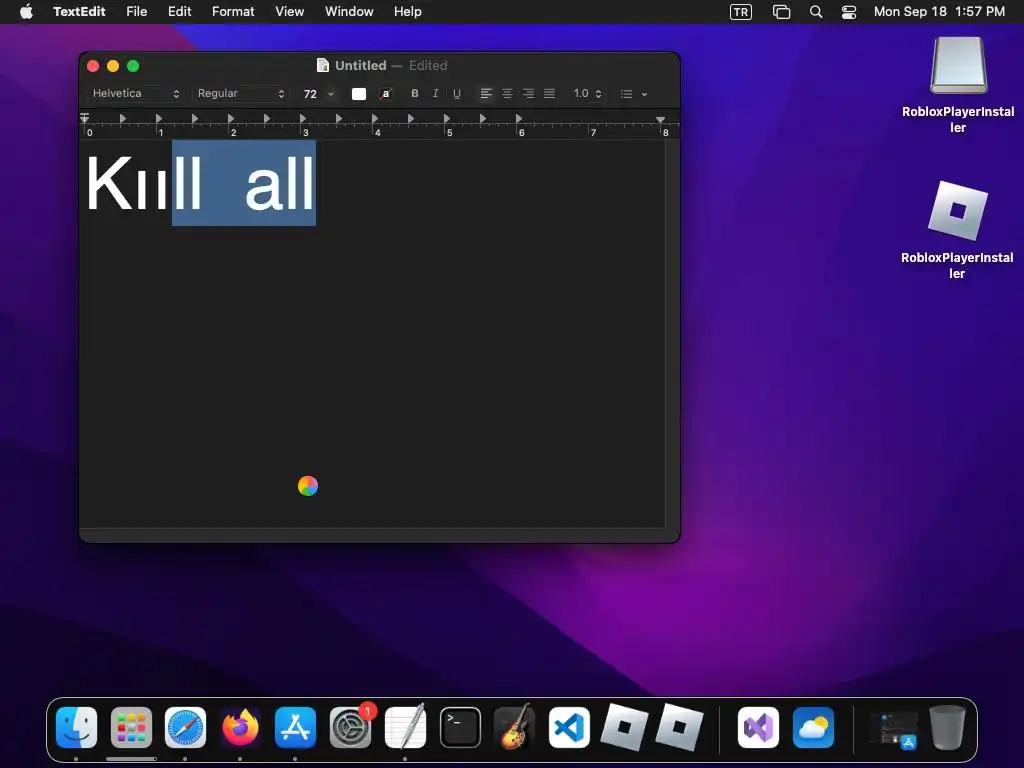Open the list bullets and numbering dropdown
This screenshot has width=1024, height=768.
pyautogui.click(x=633, y=93)
